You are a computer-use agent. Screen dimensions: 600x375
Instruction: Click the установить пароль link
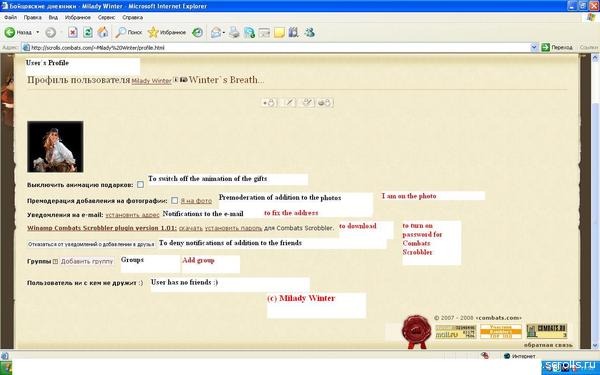[x=233, y=228]
